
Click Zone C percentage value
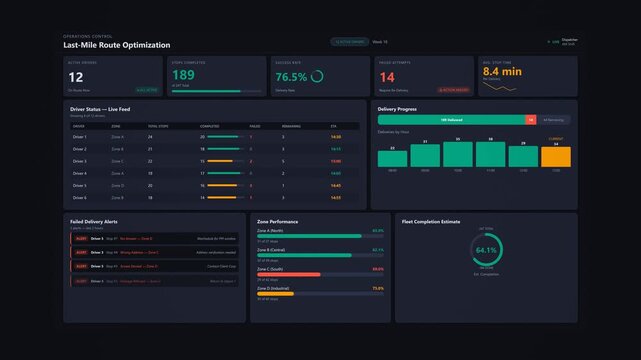pyautogui.click(x=378, y=269)
